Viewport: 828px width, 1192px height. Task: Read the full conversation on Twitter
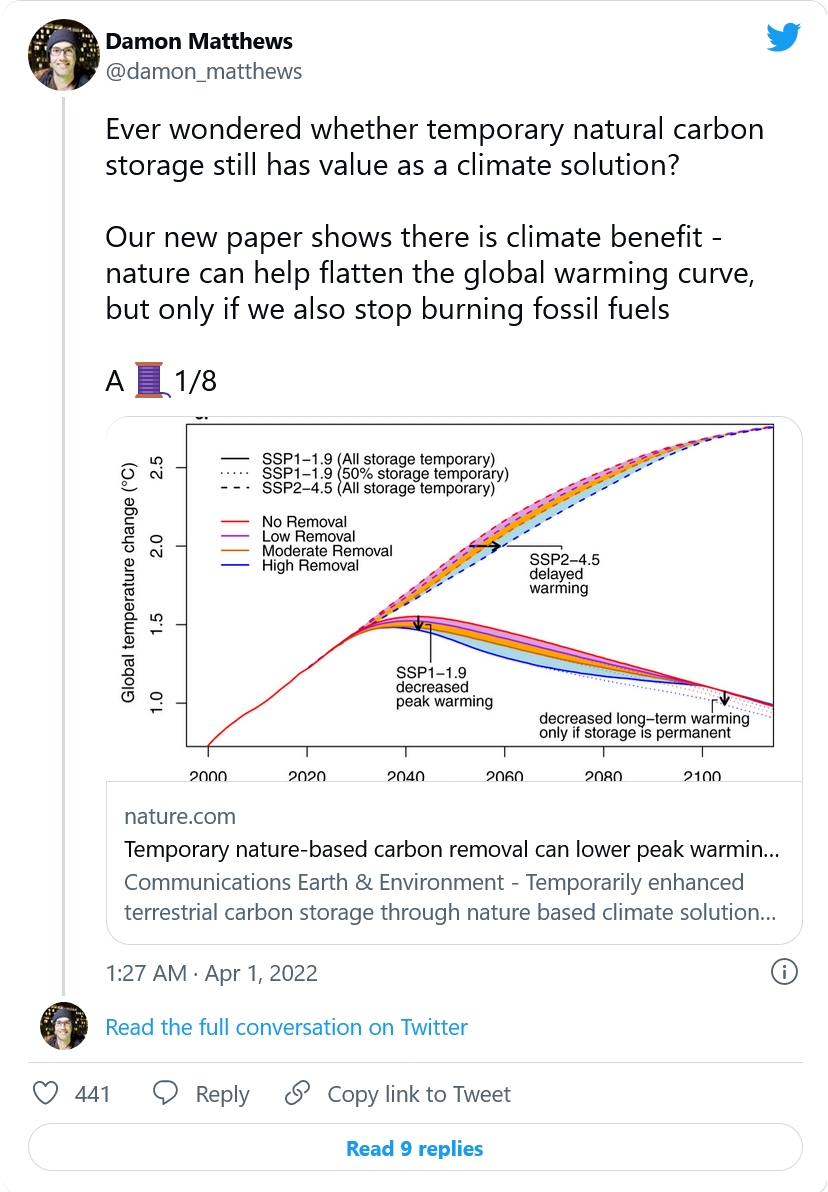coord(287,1027)
